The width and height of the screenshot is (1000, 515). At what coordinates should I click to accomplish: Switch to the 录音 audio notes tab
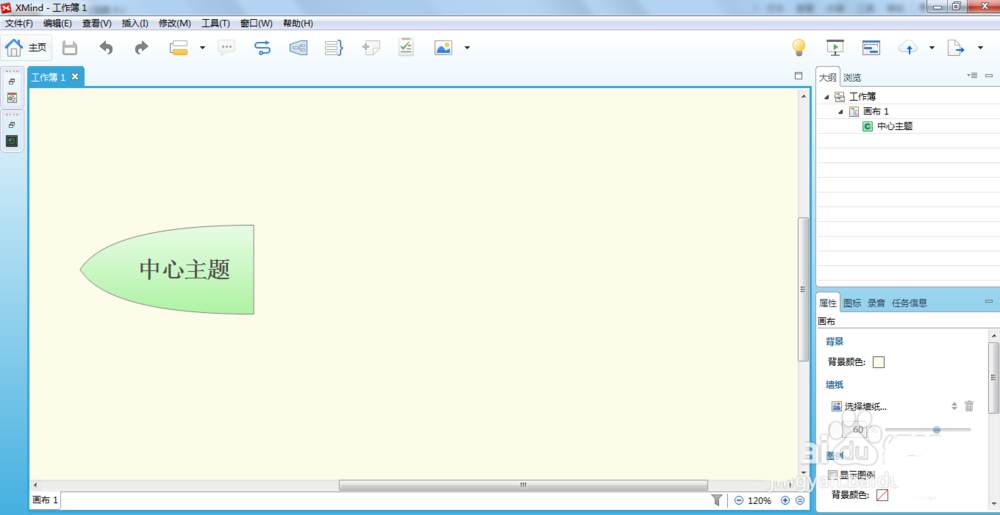(x=876, y=303)
